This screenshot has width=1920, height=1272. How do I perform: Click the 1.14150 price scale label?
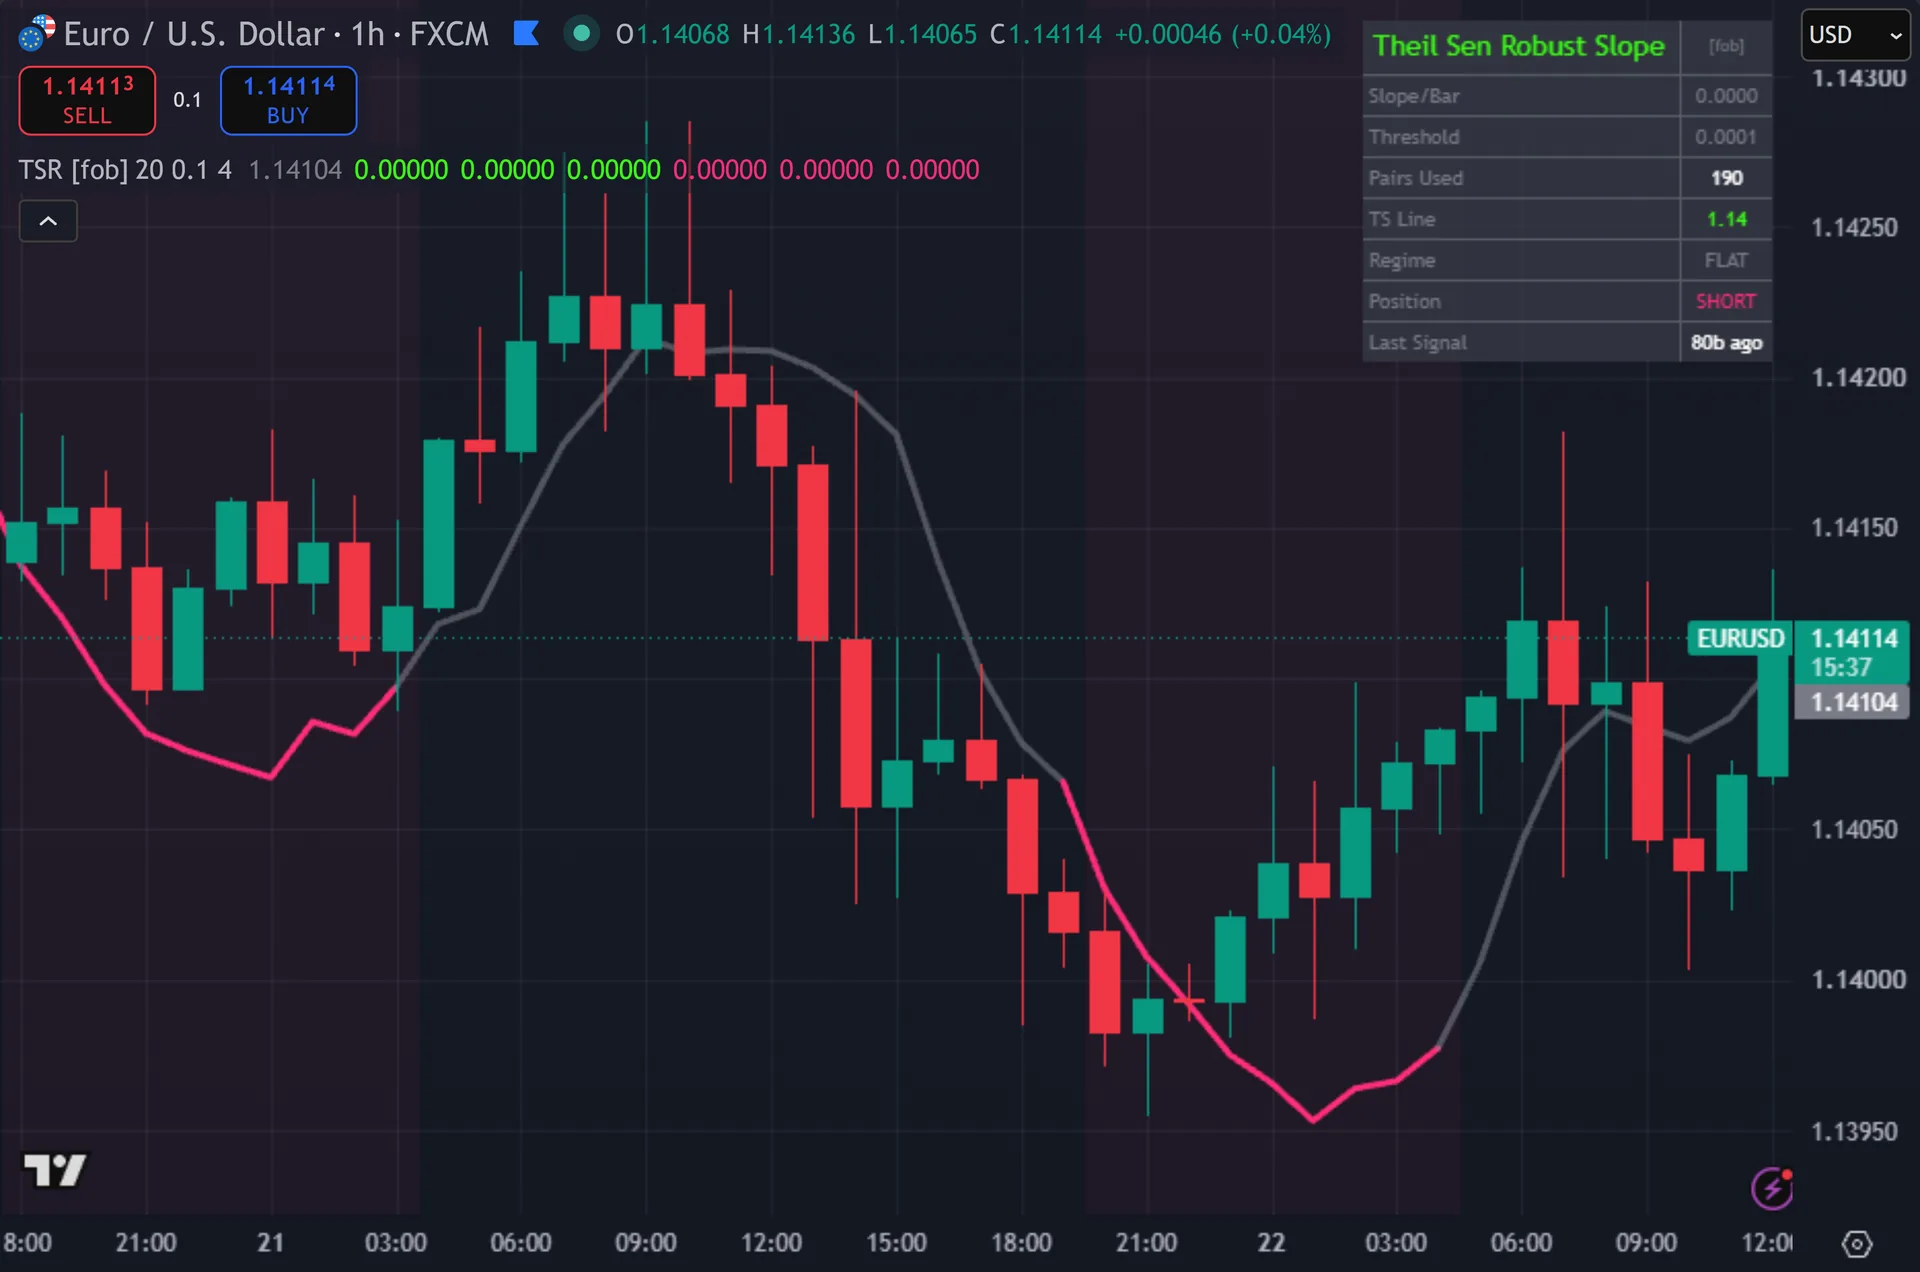pyautogui.click(x=1854, y=528)
